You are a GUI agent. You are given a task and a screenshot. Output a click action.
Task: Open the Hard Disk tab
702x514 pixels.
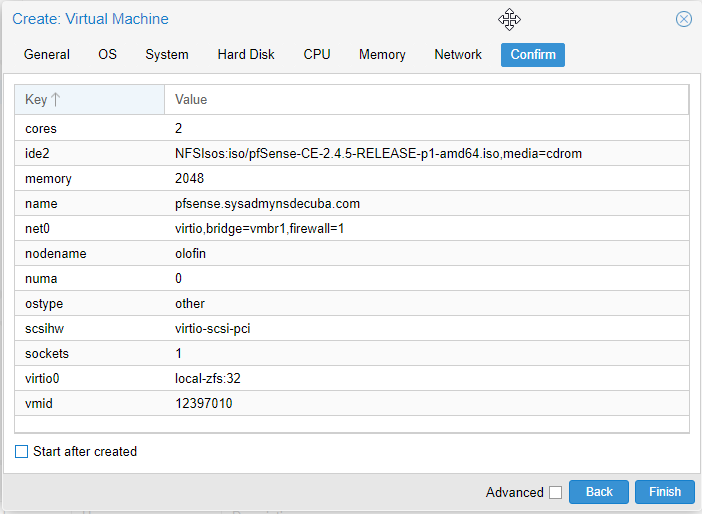click(246, 55)
